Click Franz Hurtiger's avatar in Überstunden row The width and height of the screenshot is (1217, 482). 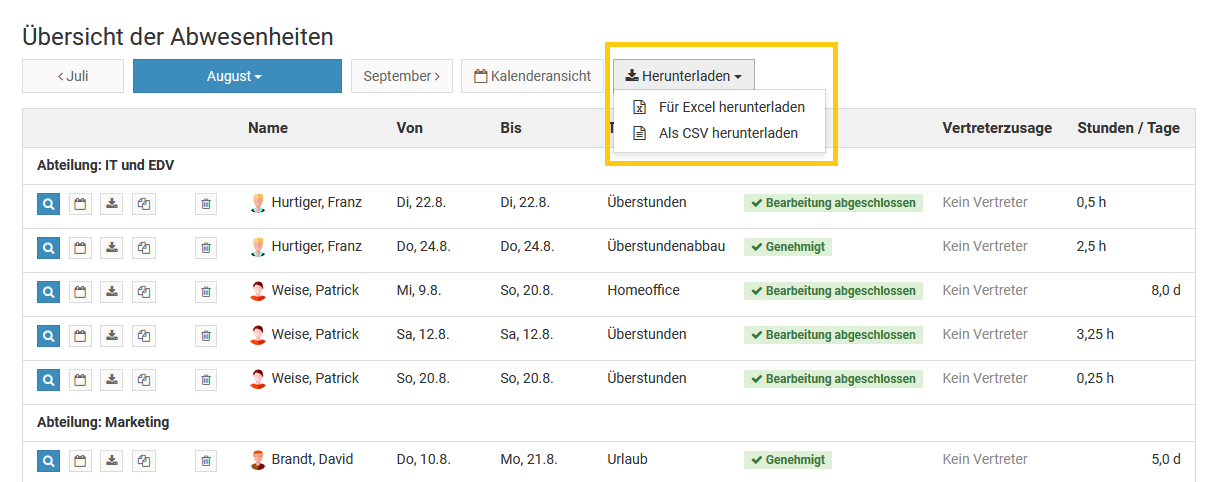[x=258, y=203]
